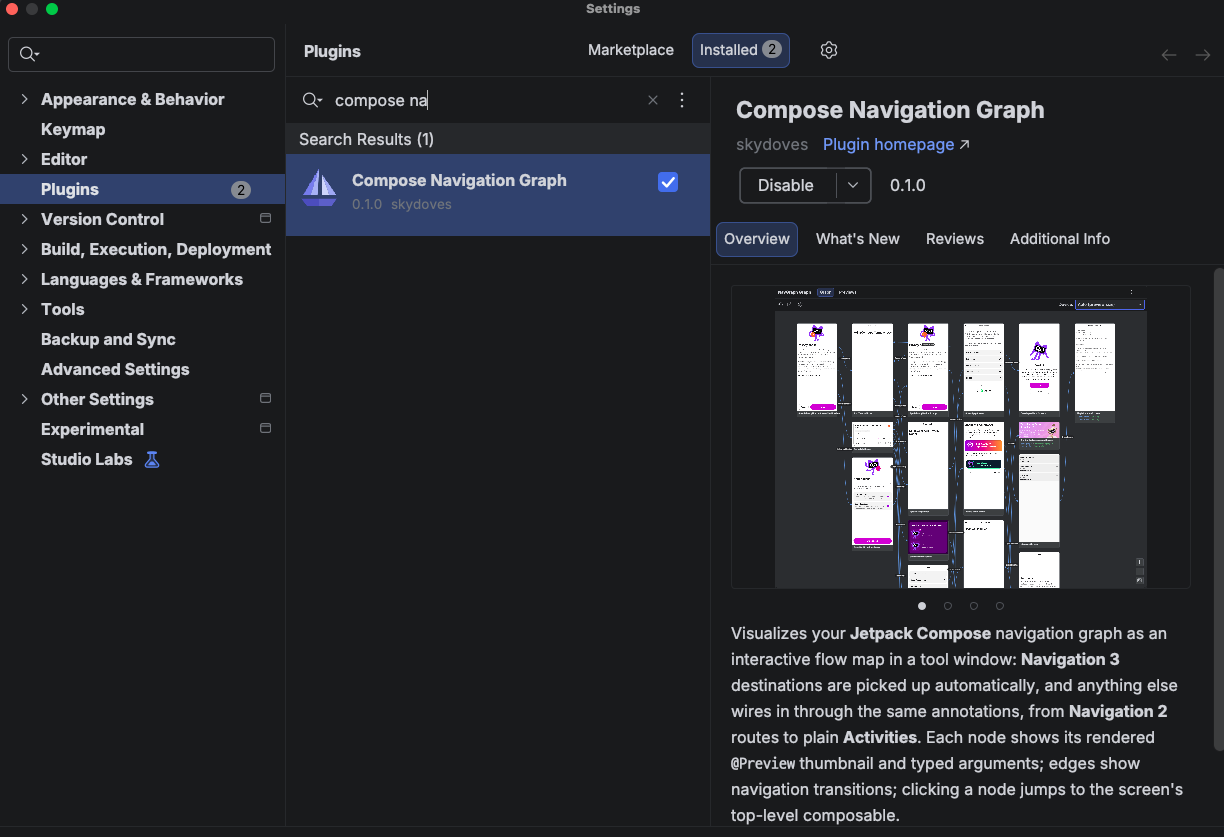Select Studio Labs settings item

pos(86,459)
